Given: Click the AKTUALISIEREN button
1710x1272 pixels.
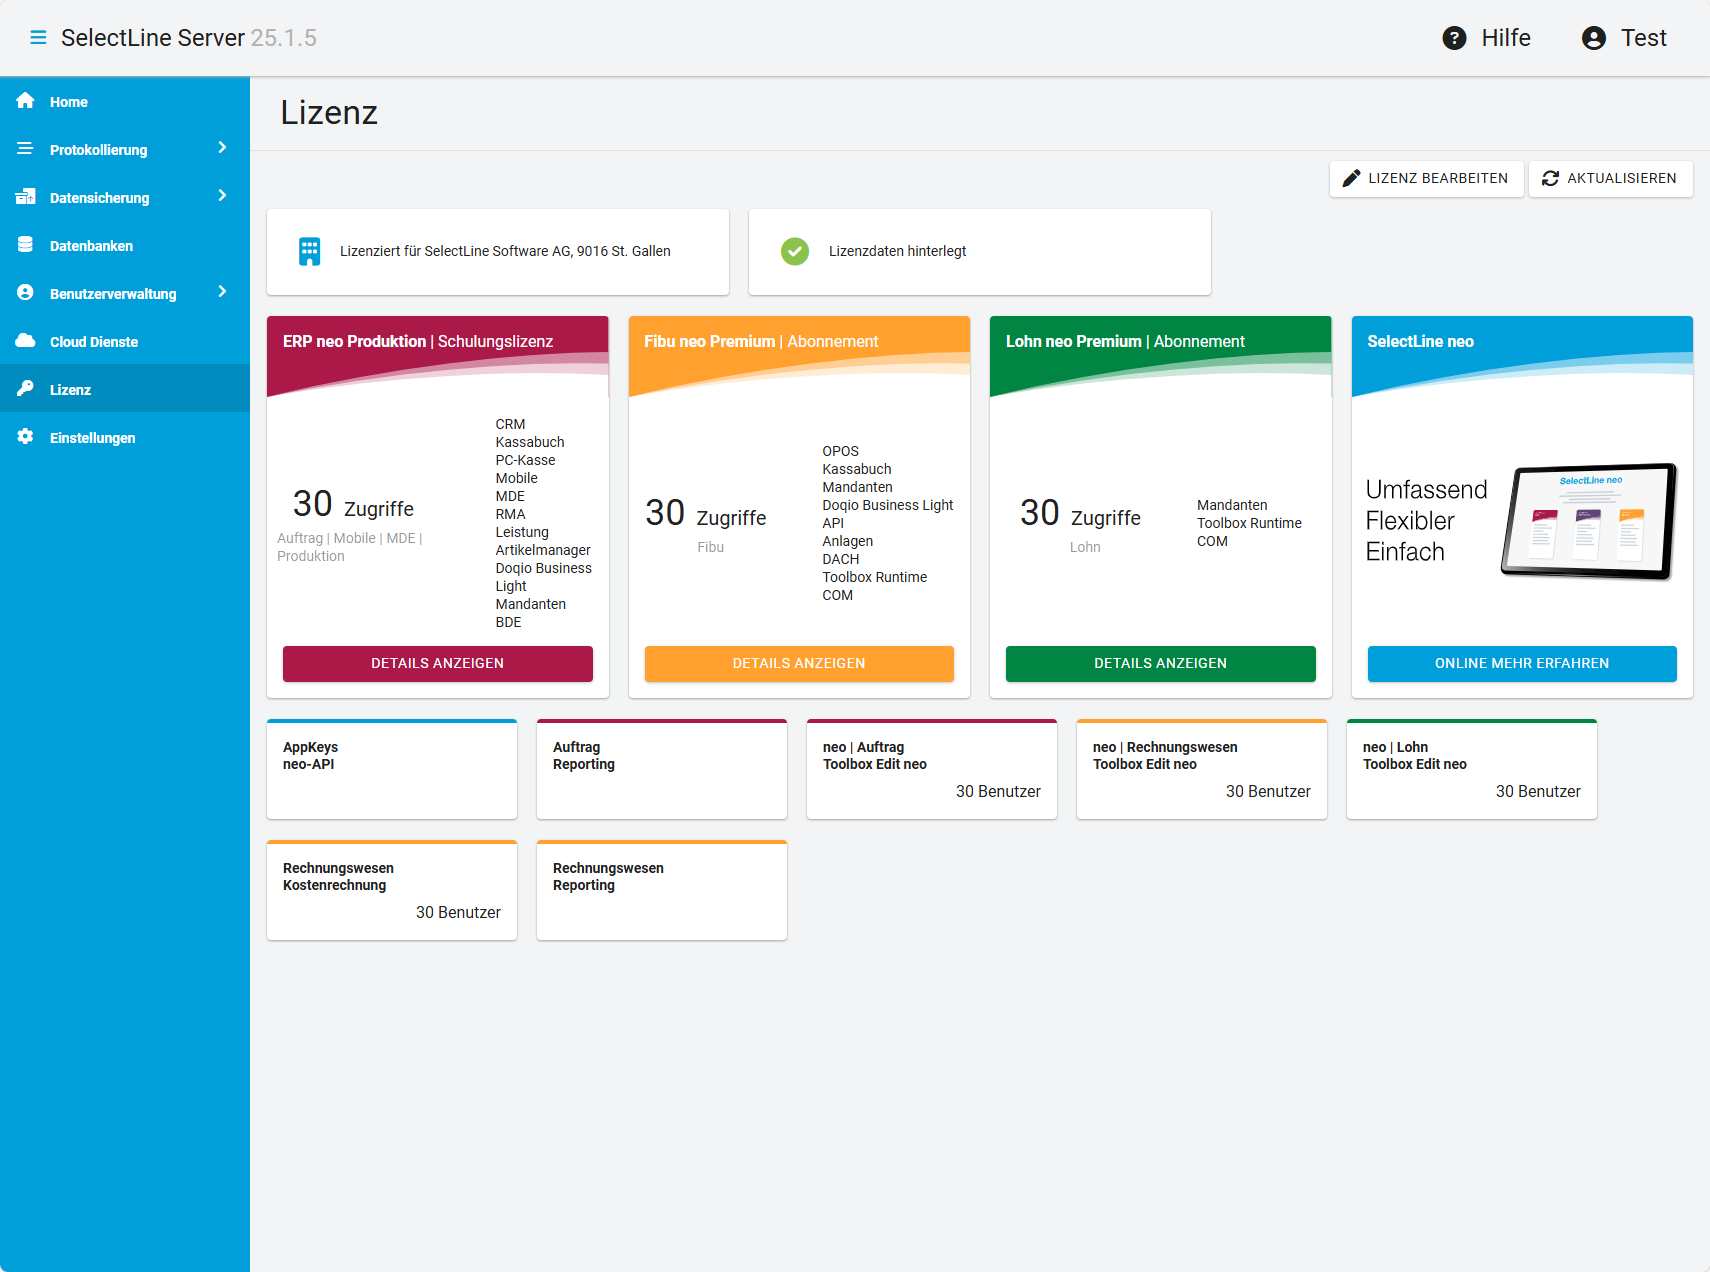Looking at the screenshot, I should pos(1610,179).
